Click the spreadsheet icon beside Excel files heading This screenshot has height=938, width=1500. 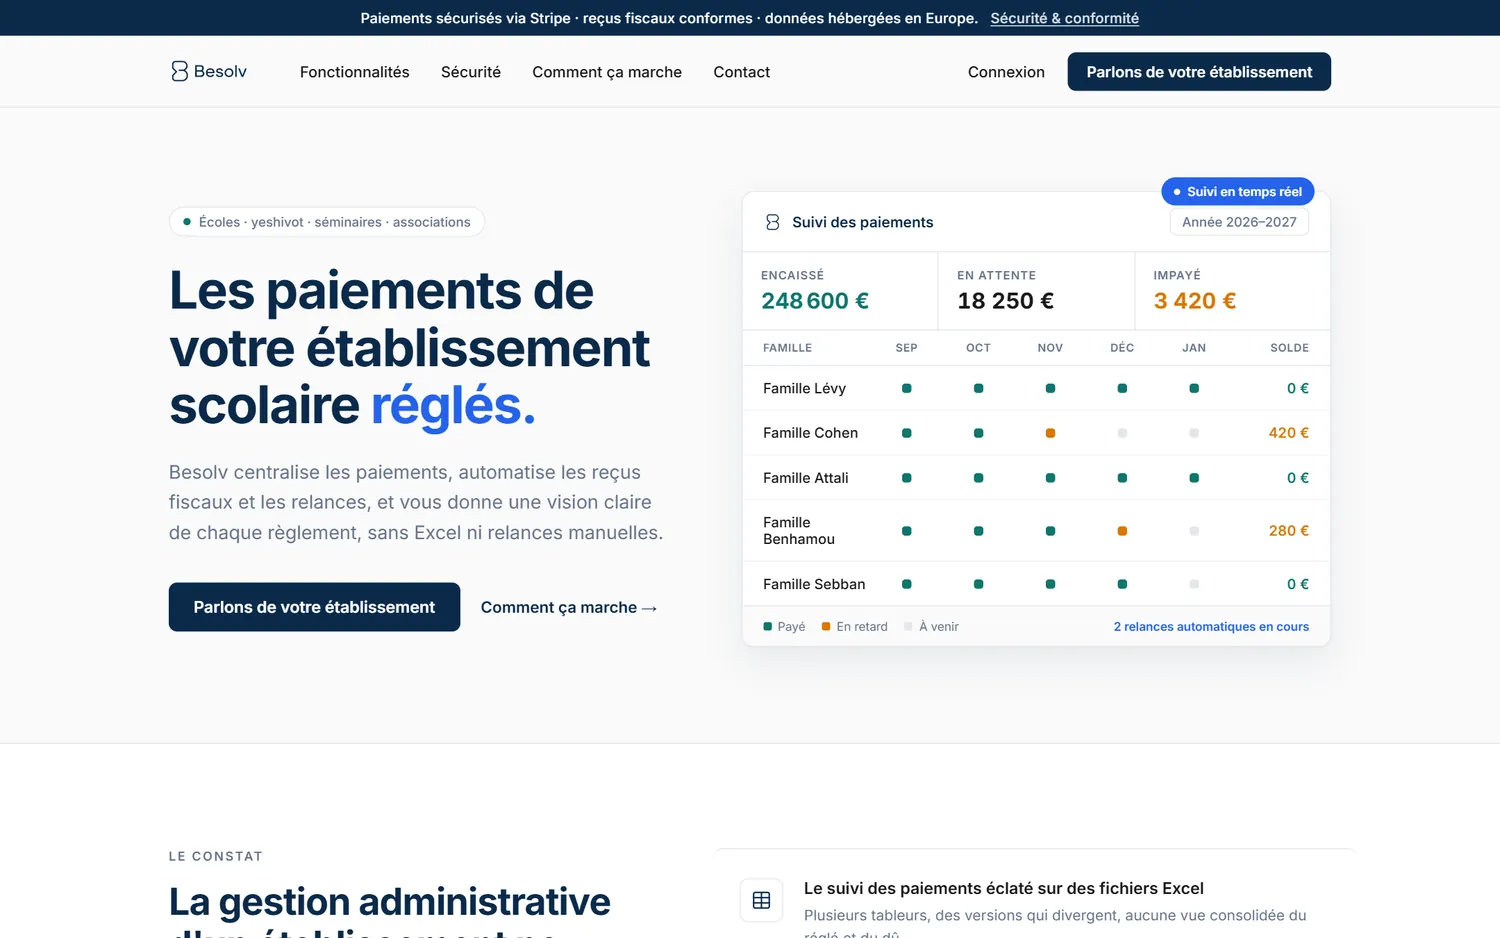tap(761, 900)
